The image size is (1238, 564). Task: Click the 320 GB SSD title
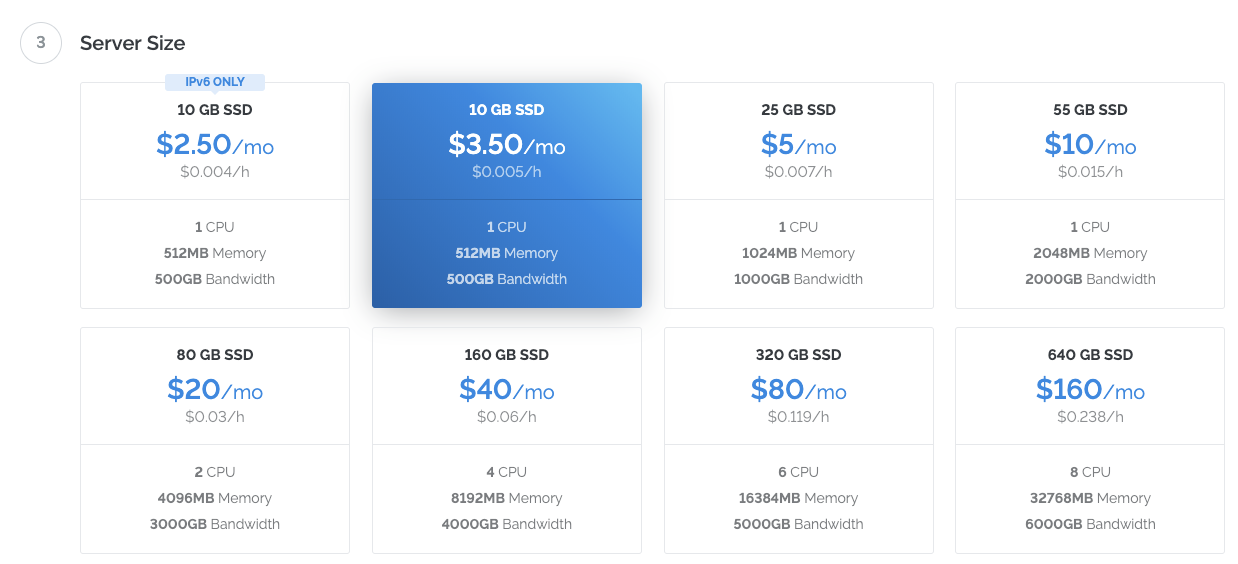(x=799, y=355)
